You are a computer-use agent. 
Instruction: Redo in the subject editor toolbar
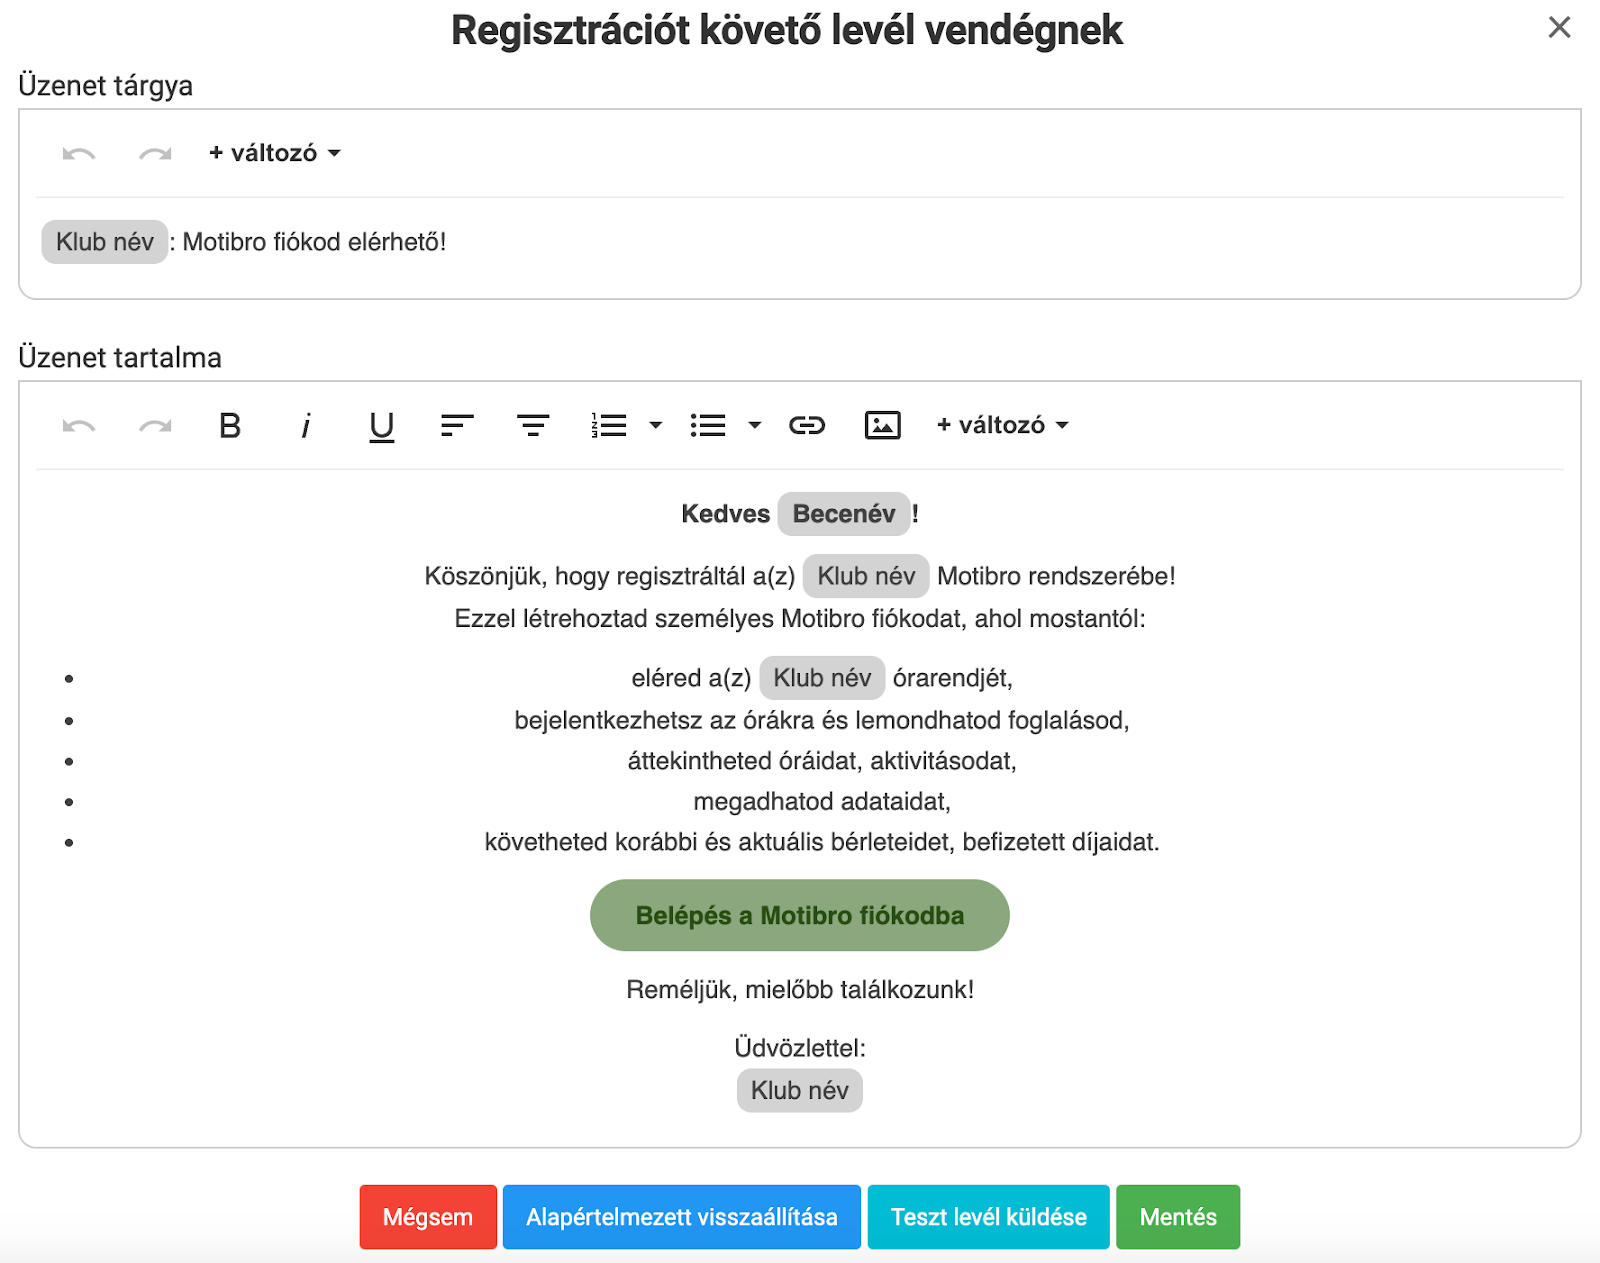click(x=155, y=153)
